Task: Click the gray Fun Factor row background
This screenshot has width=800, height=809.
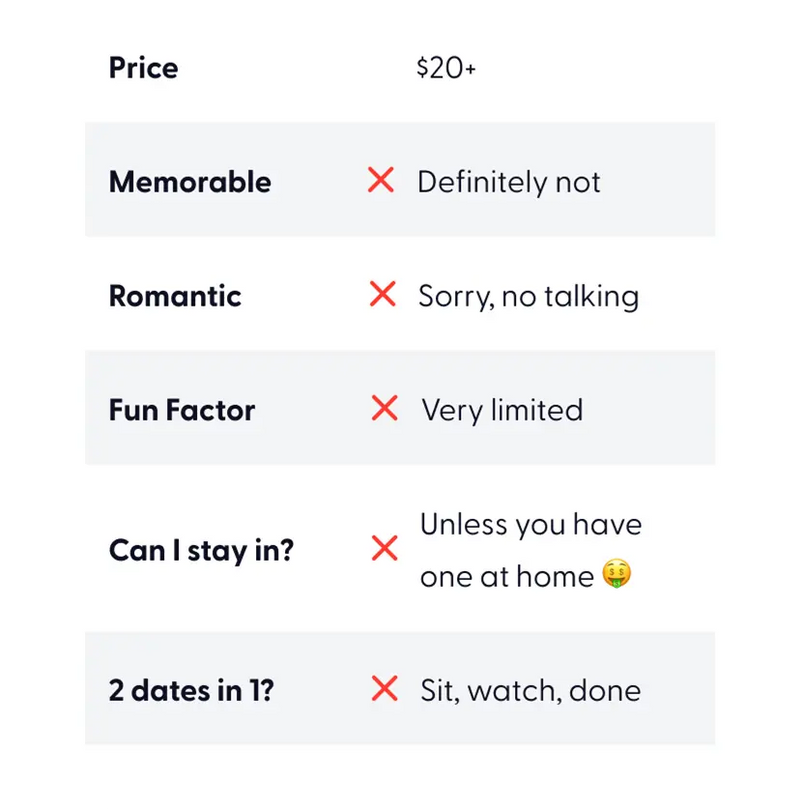Action: (x=400, y=408)
